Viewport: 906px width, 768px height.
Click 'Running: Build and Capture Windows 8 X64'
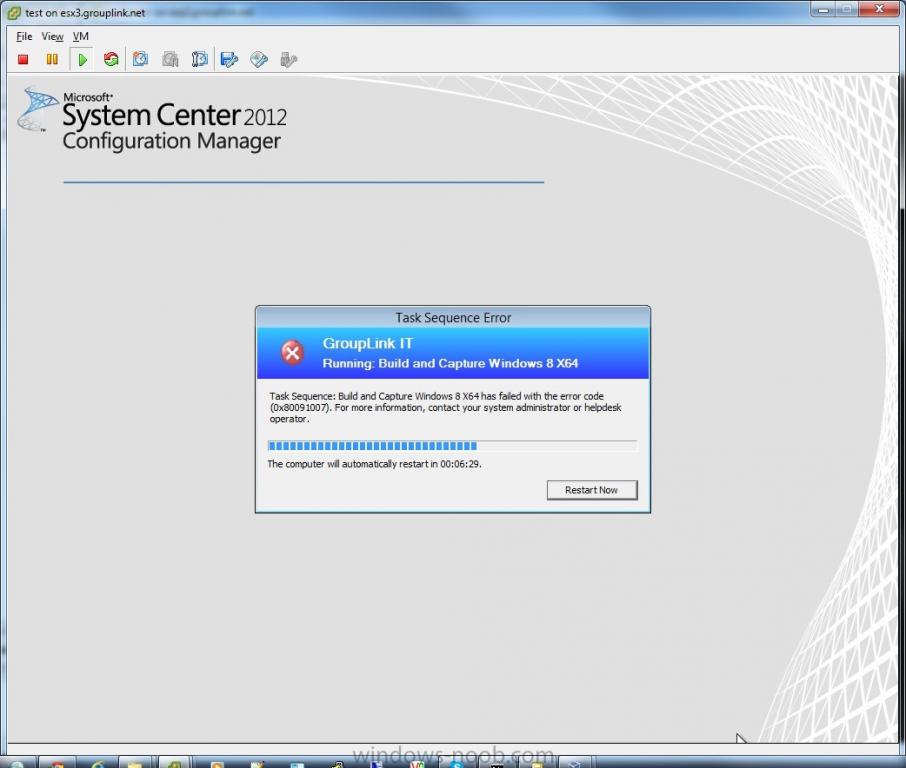tap(450, 363)
